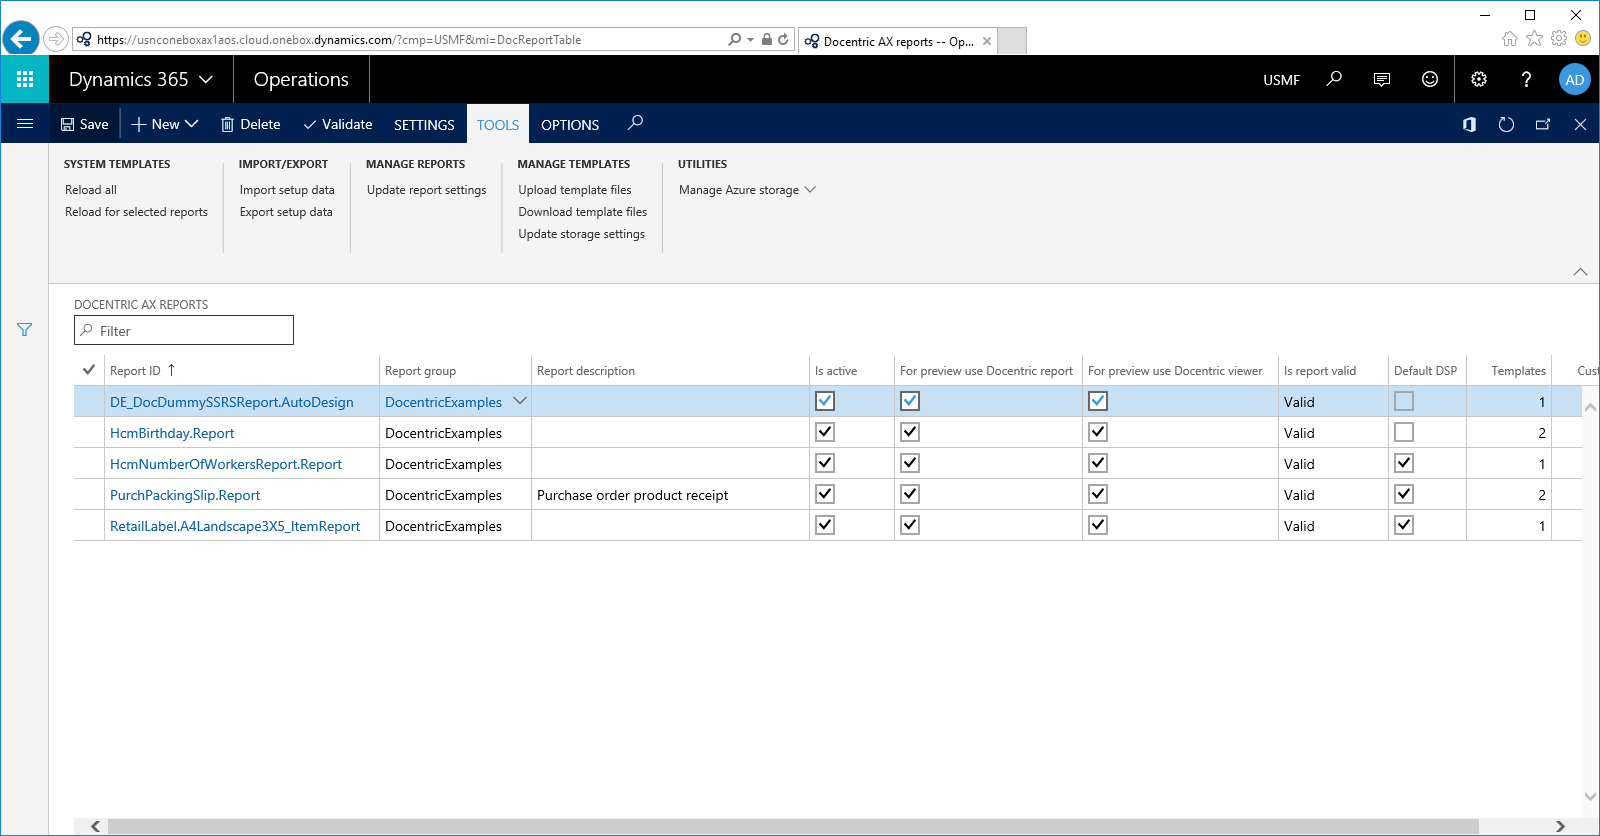The image size is (1600, 836).
Task: Open the messages icon in header
Action: (x=1382, y=79)
